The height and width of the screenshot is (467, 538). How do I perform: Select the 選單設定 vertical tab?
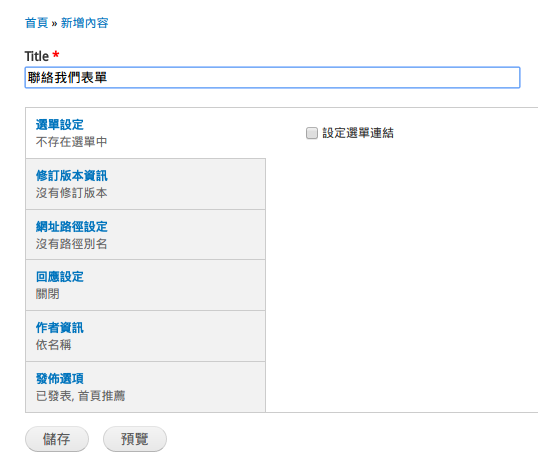[145, 133]
